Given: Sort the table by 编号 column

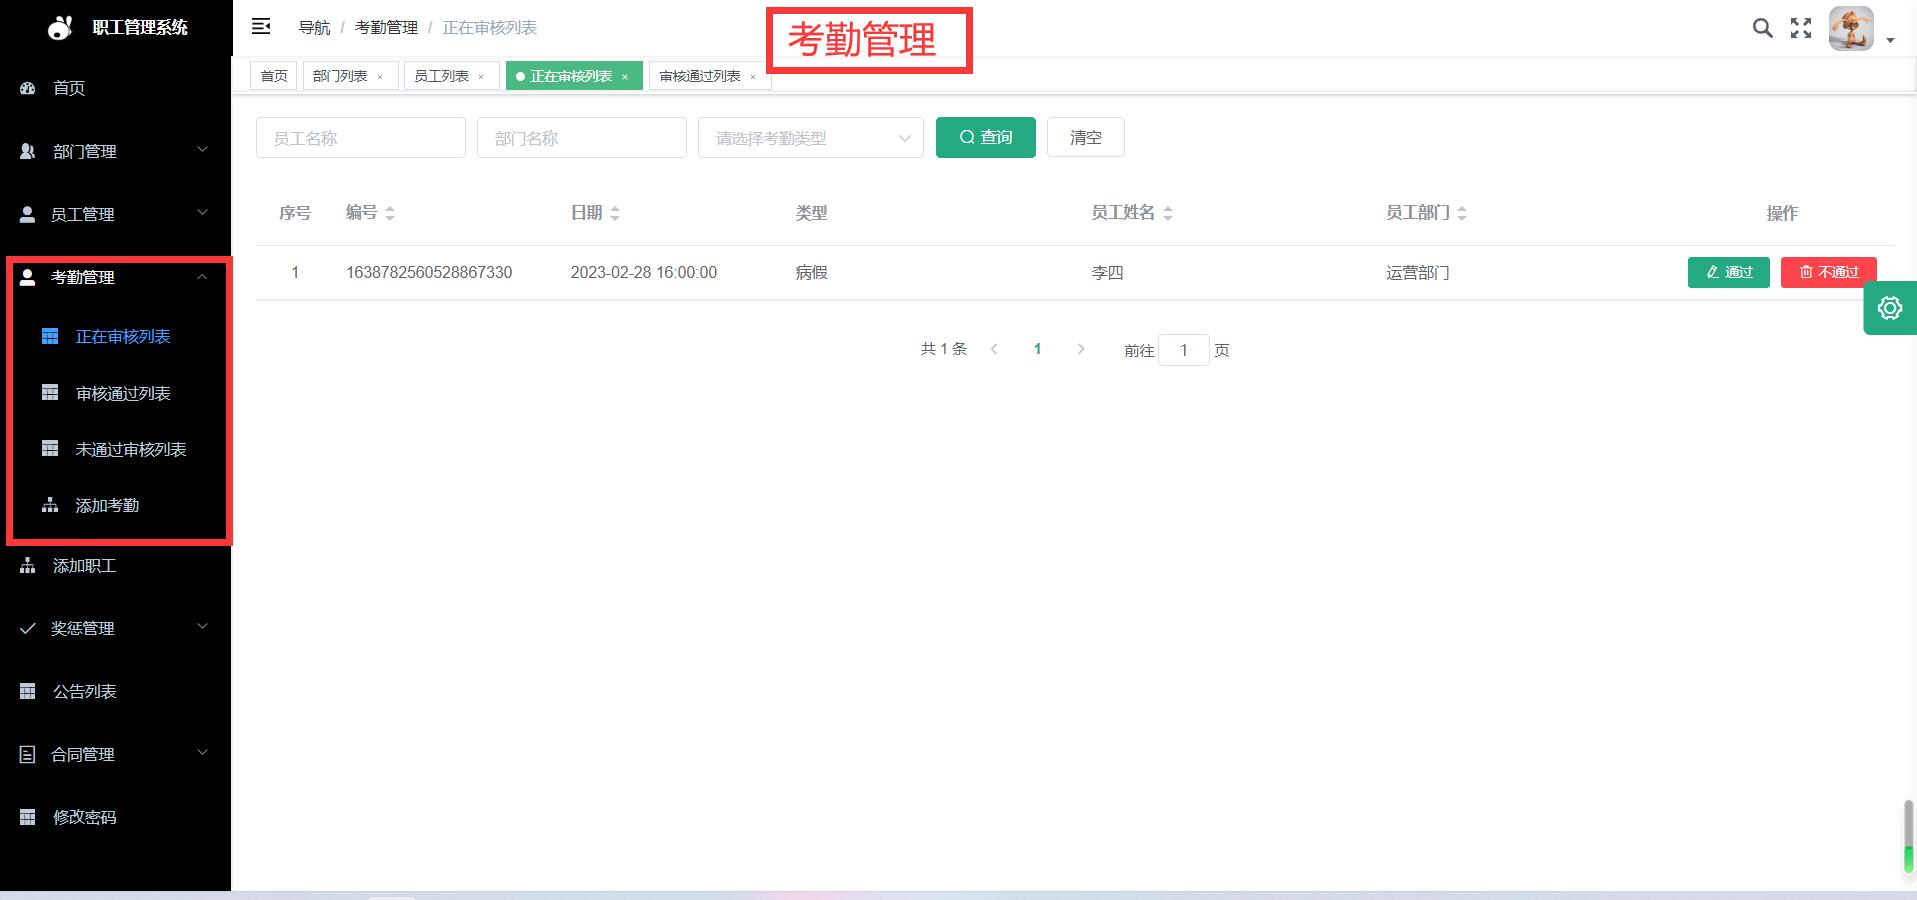Looking at the screenshot, I should point(390,213).
